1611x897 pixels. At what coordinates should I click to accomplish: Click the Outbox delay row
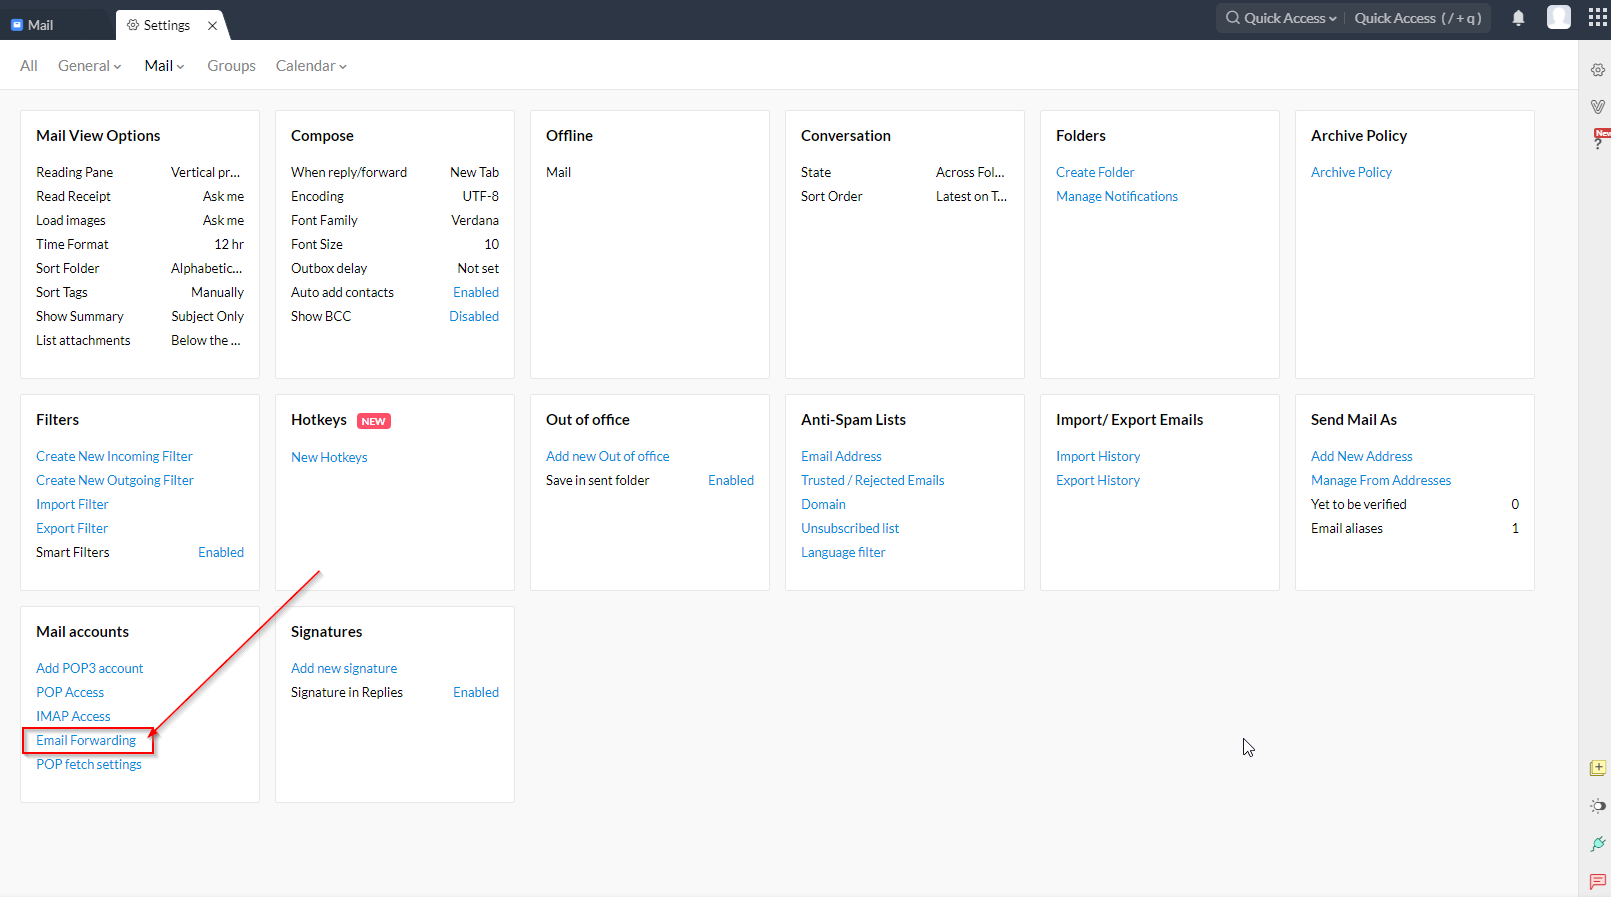pos(395,268)
